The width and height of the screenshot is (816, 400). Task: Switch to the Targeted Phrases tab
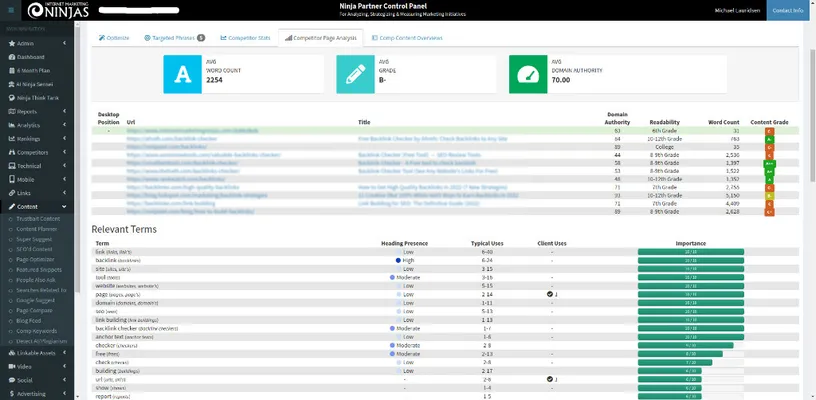(x=174, y=37)
